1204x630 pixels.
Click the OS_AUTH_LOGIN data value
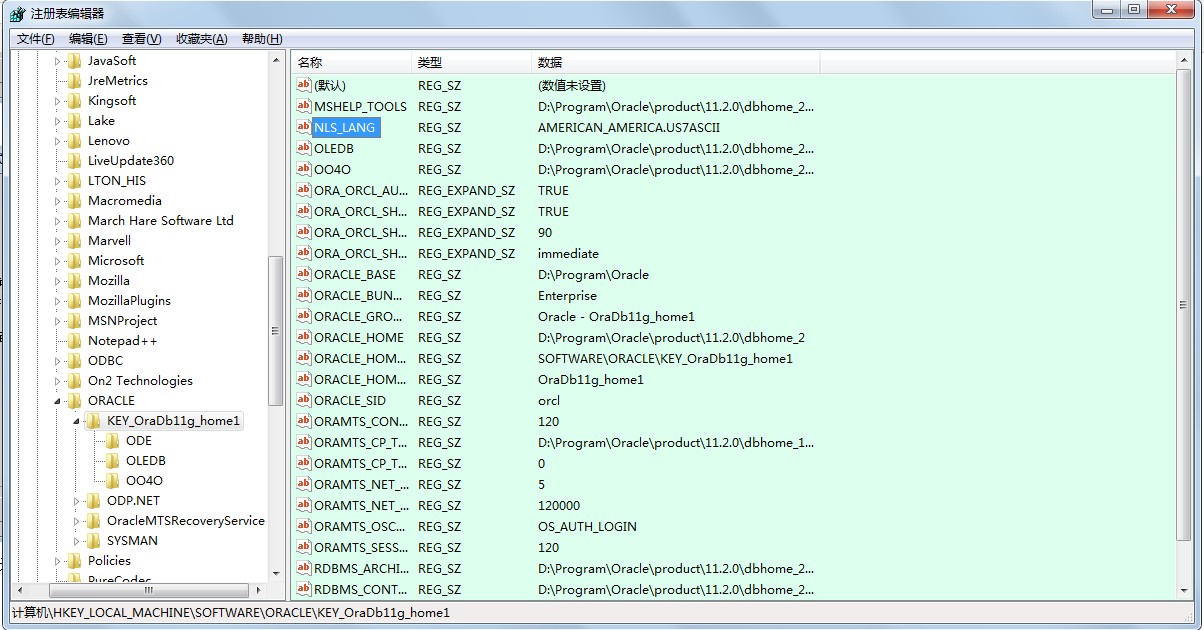587,526
